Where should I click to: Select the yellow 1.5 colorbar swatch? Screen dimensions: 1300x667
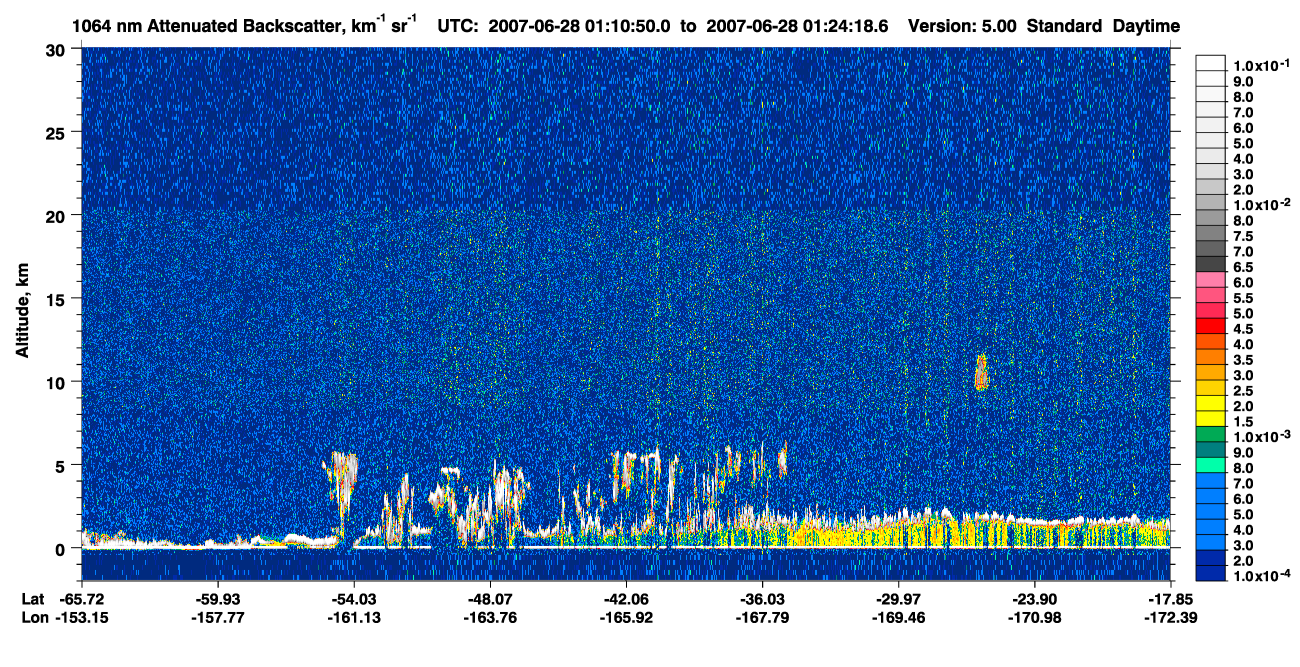point(1211,419)
